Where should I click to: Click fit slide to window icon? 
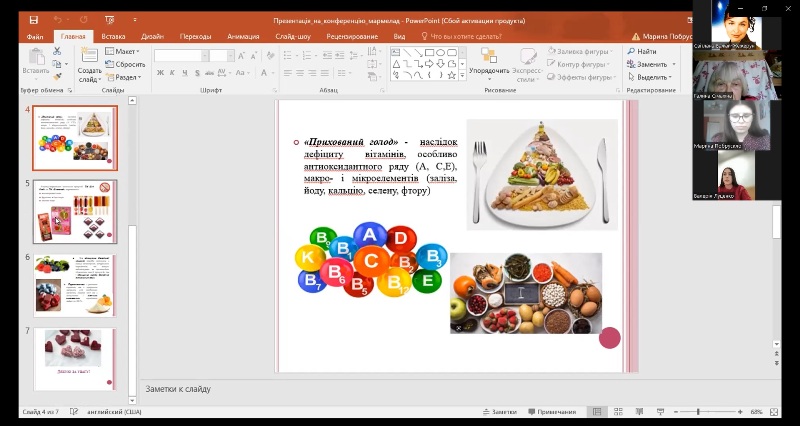coord(776,411)
